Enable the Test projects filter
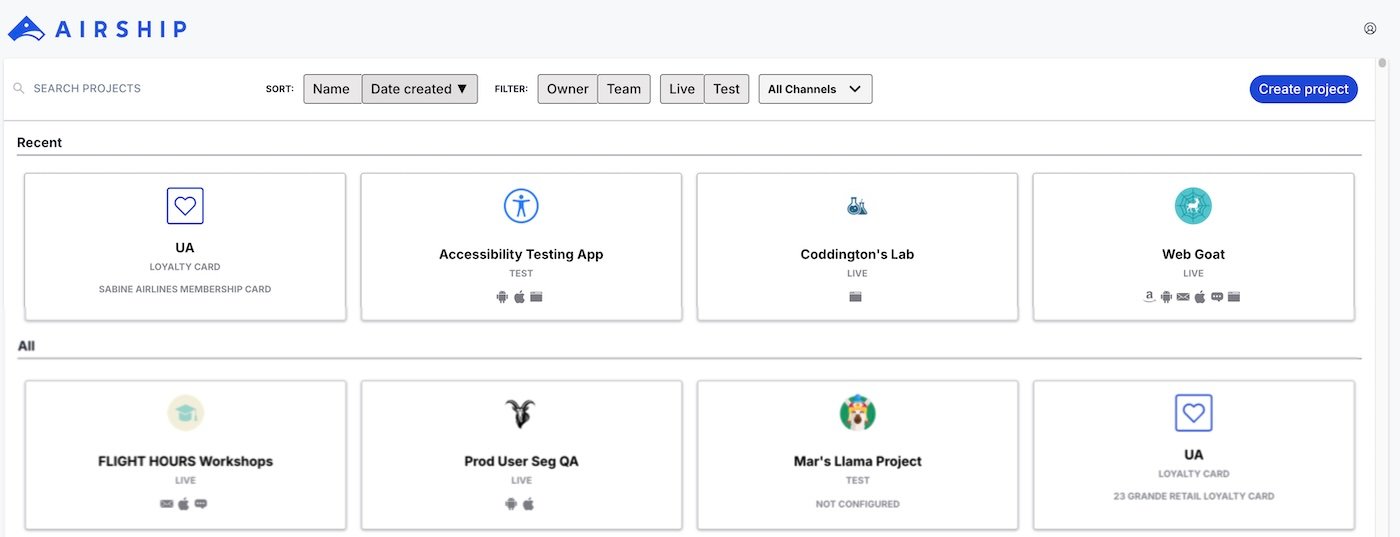 tap(727, 89)
